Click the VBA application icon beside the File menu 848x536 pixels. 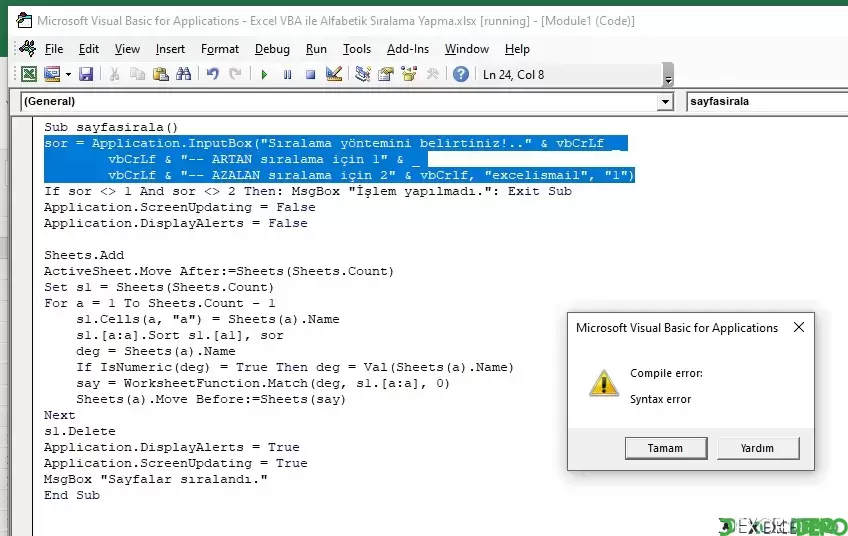pos(27,49)
